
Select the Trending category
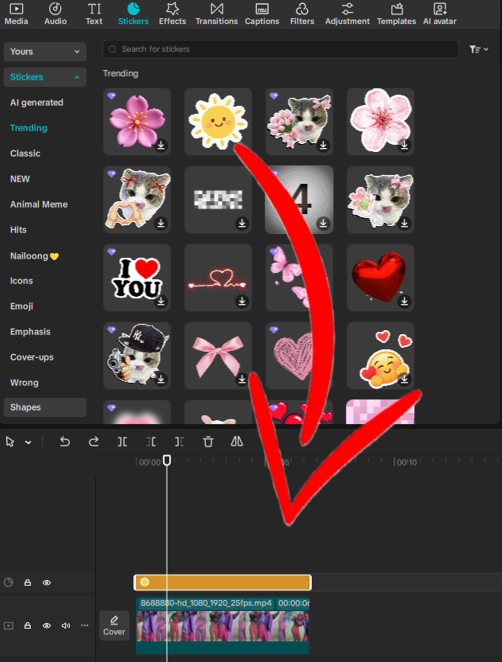point(29,128)
